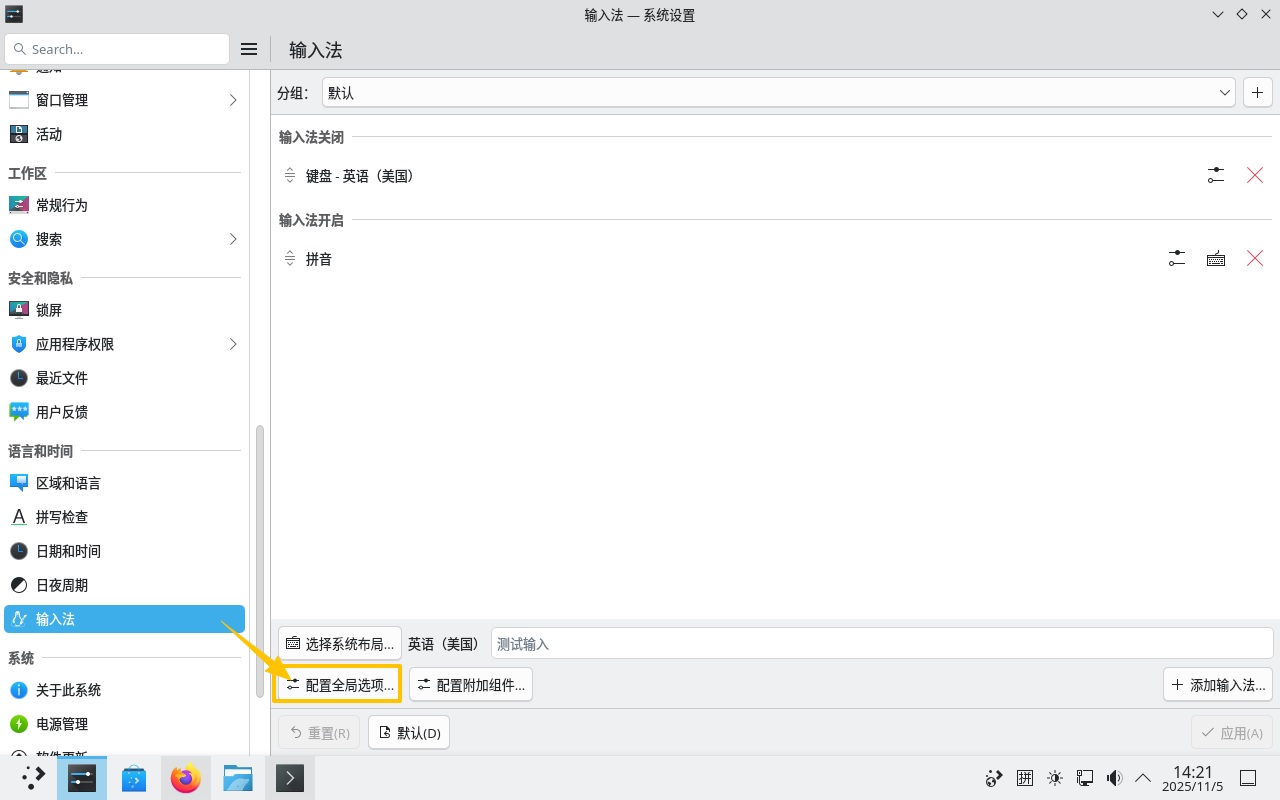This screenshot has height=800, width=1280.
Task: Expand the 窗口管理 sidebar entry
Action: [x=233, y=100]
